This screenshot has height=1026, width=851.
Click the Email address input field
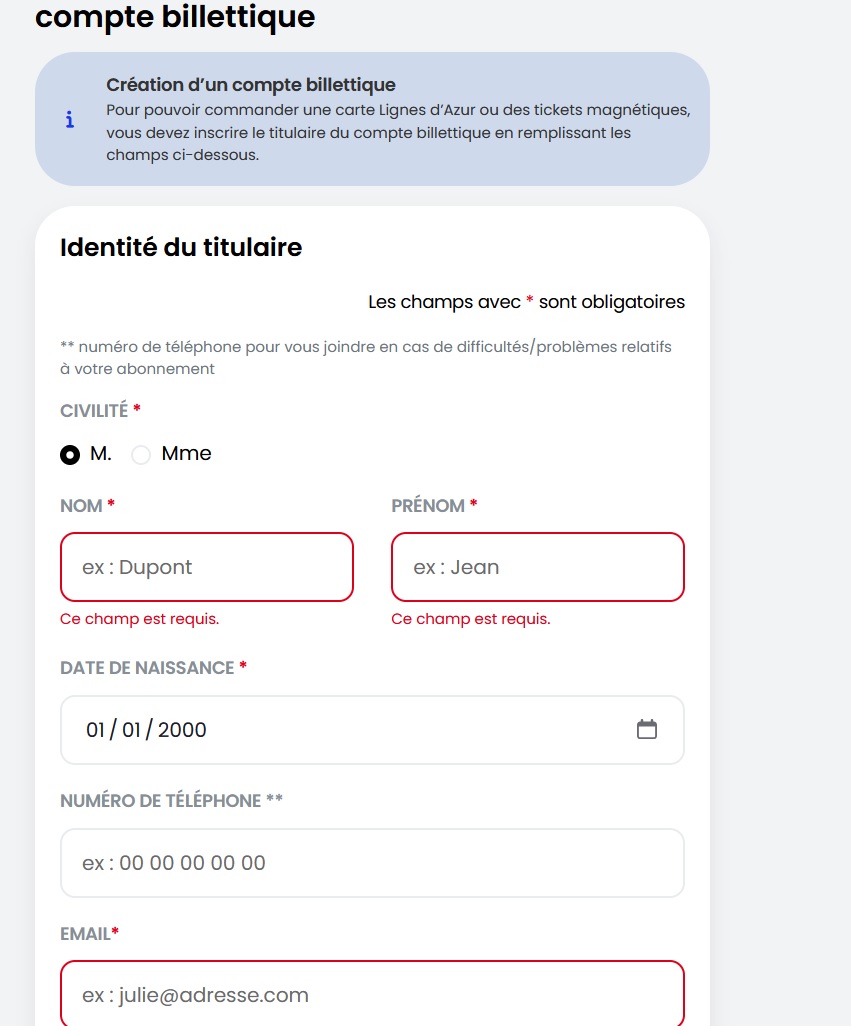pos(372,994)
